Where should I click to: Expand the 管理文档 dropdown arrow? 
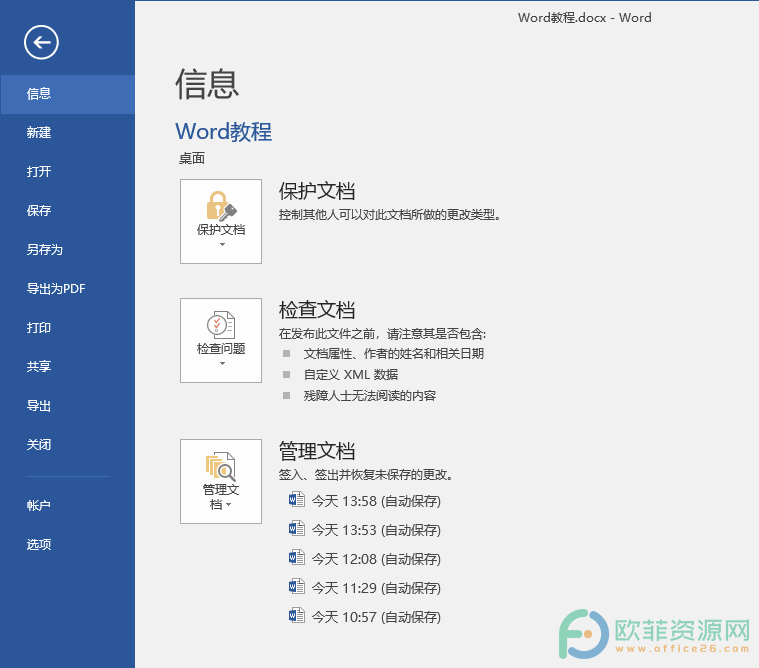point(229,505)
